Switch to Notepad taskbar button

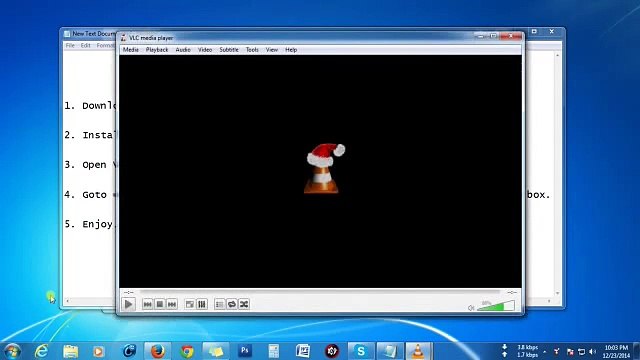390,351
